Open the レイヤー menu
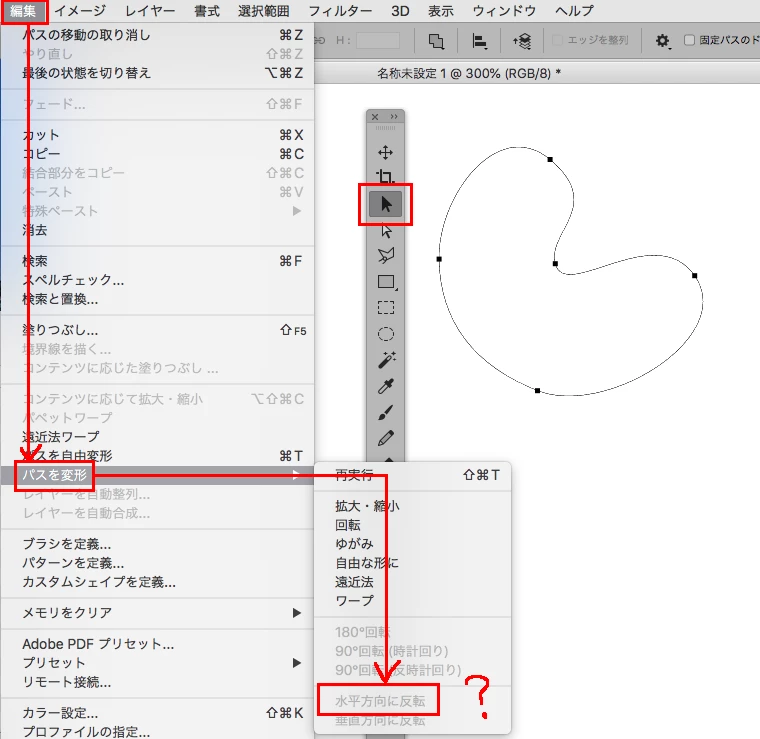Screen dimensions: 760x739 click(150, 11)
